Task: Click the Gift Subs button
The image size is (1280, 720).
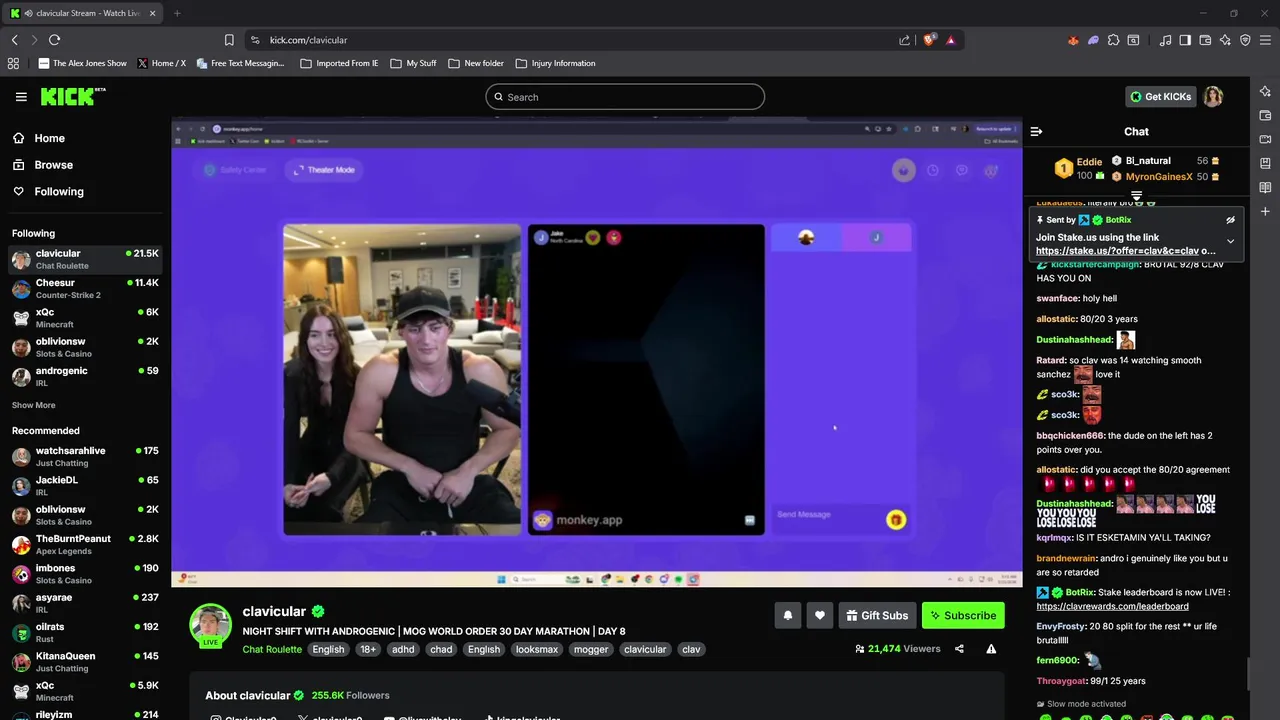Action: (x=876, y=615)
